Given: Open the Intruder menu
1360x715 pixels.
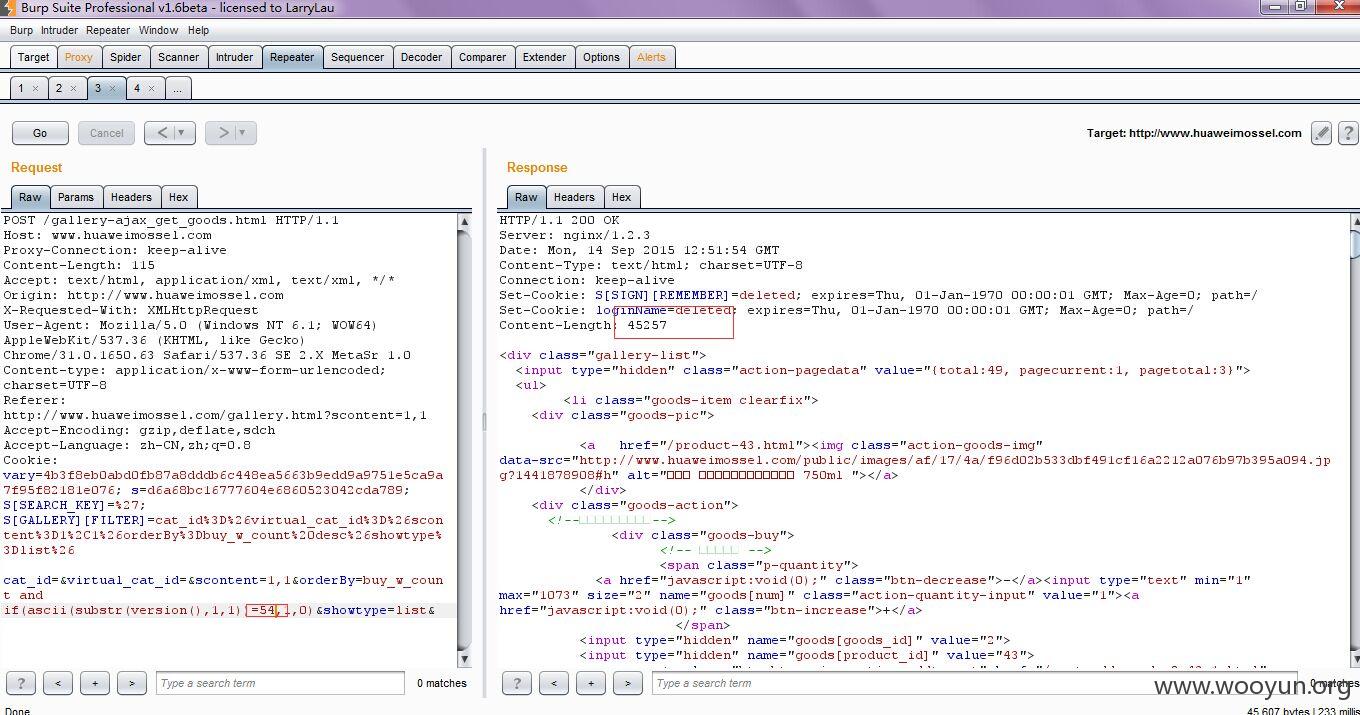Looking at the screenshot, I should (59, 30).
